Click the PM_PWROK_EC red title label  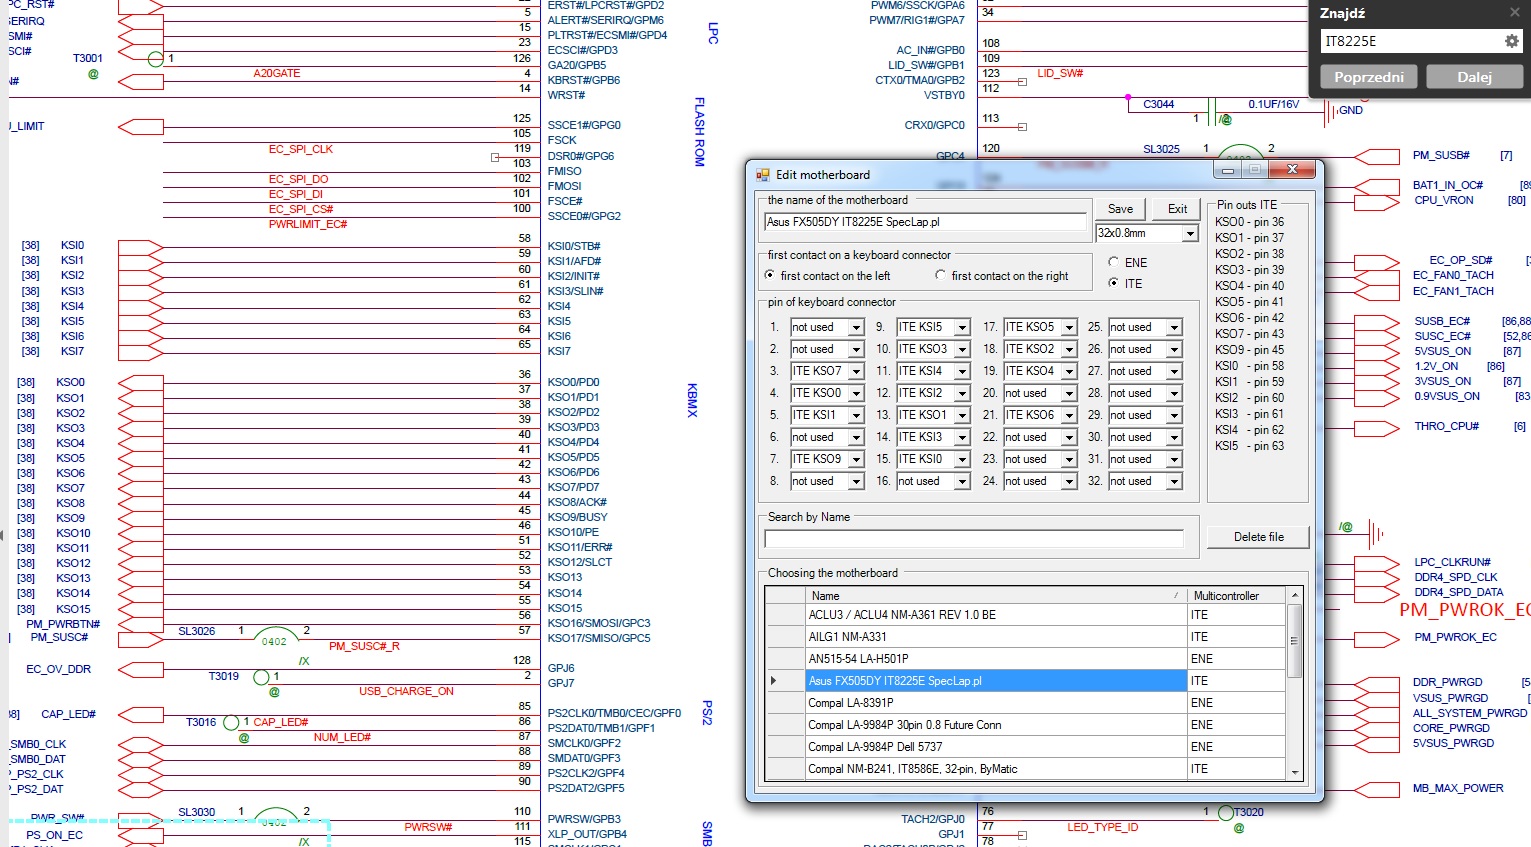point(1464,610)
